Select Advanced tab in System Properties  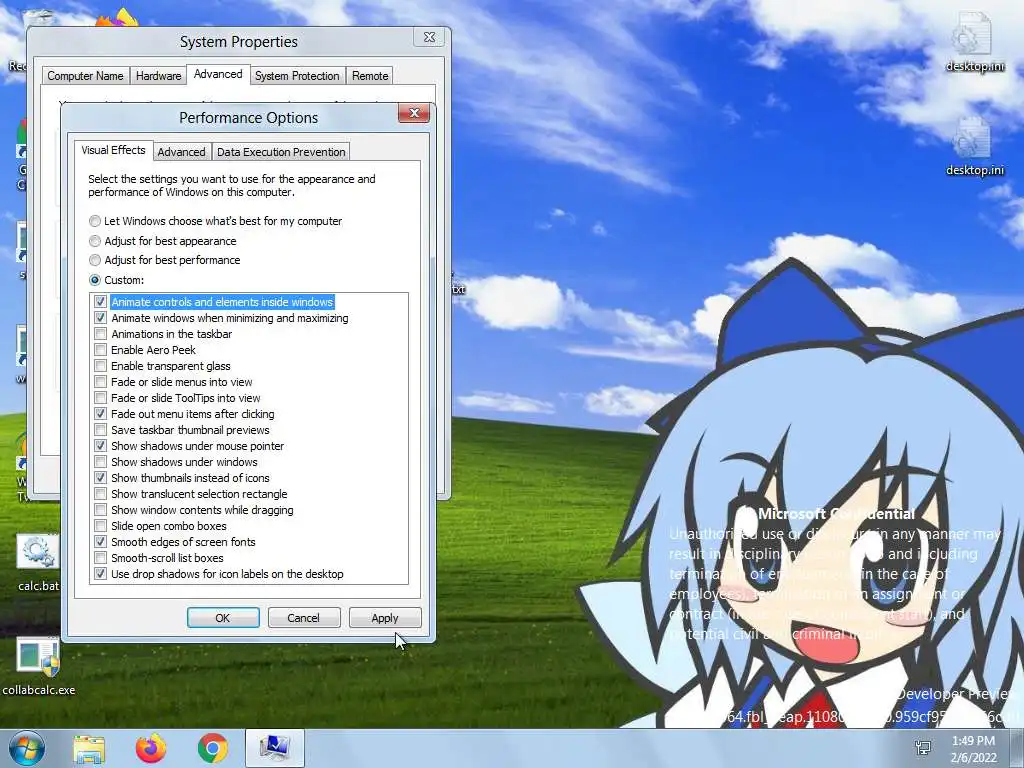pos(218,74)
